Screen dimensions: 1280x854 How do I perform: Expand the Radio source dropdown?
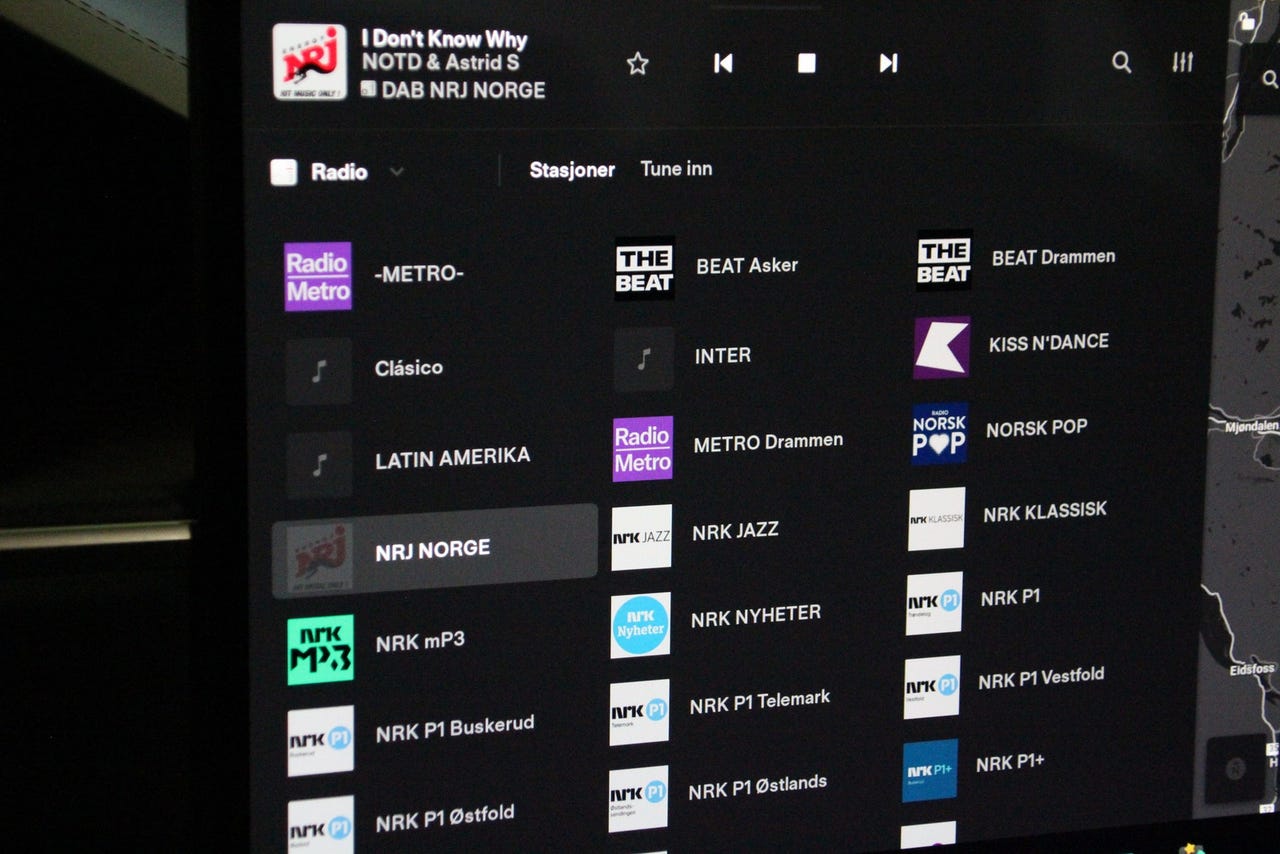point(397,172)
